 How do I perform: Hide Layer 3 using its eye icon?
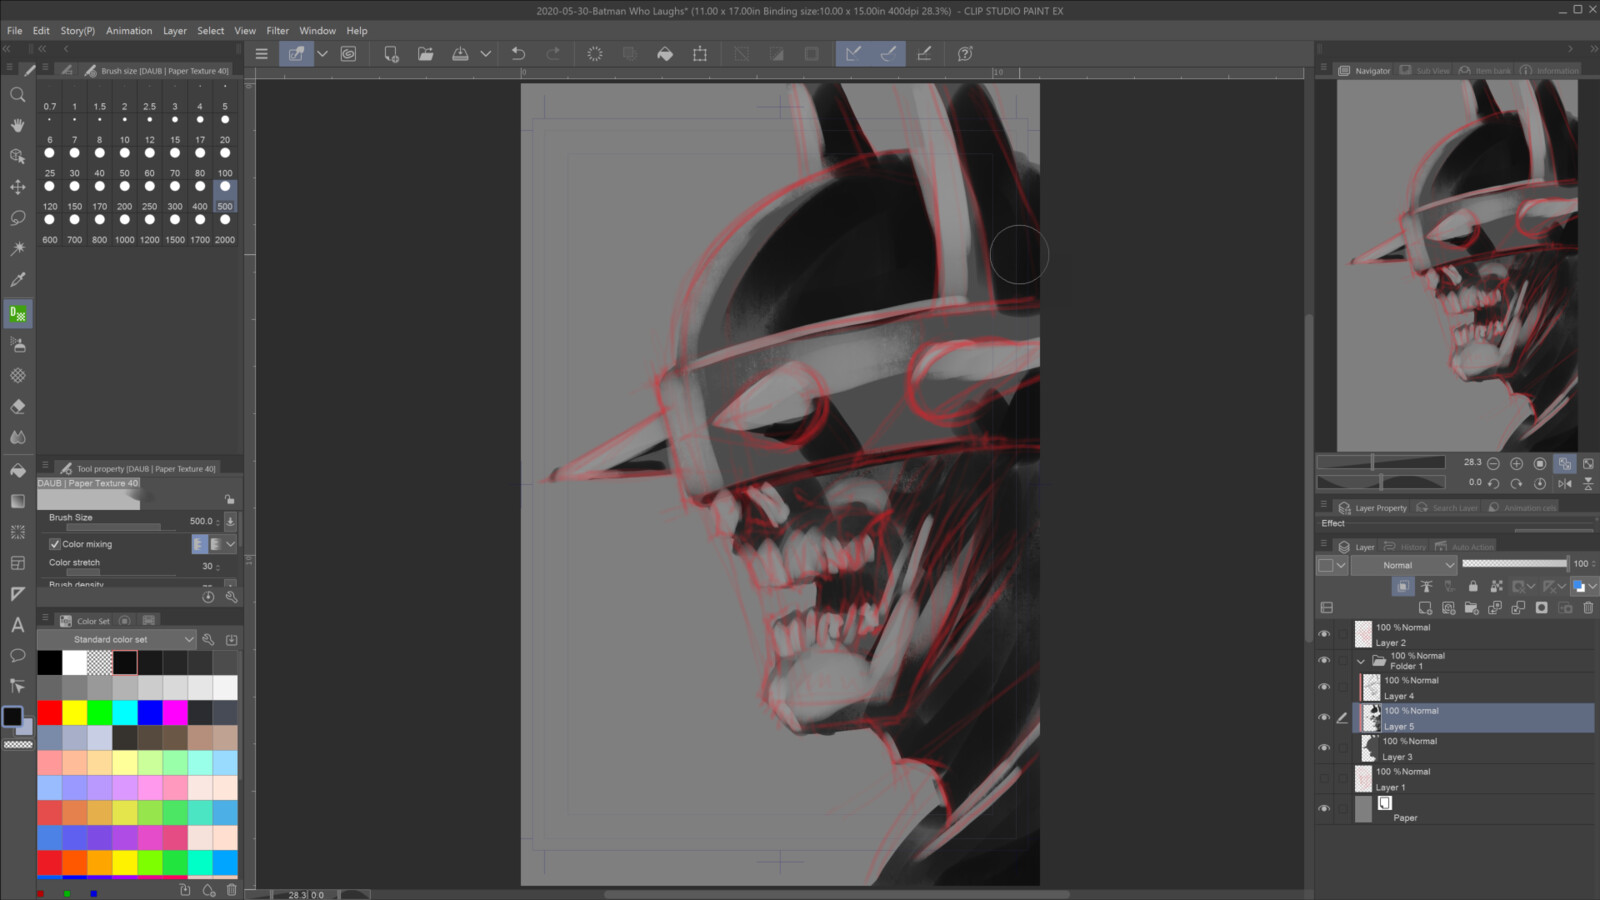pyautogui.click(x=1324, y=748)
